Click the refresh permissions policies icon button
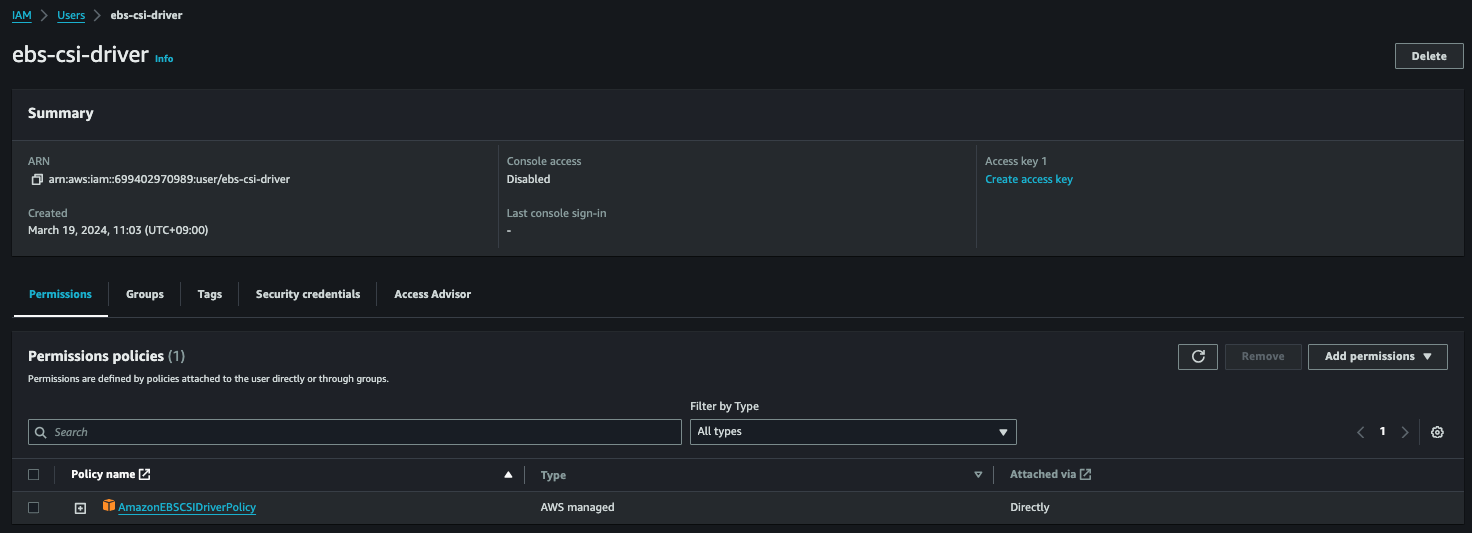1472x533 pixels. (x=1198, y=357)
